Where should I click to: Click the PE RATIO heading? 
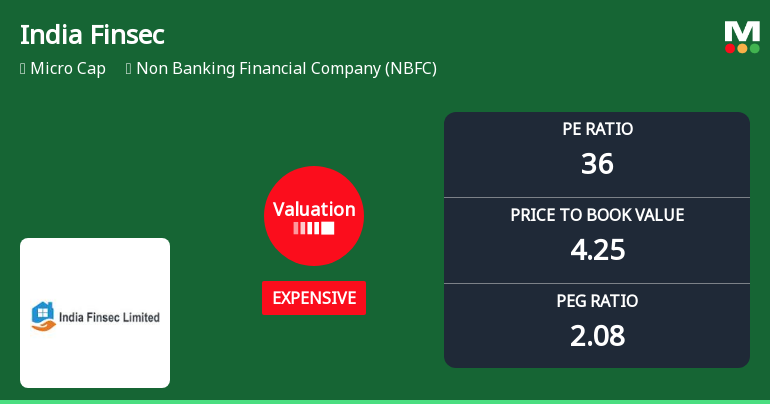pyautogui.click(x=597, y=129)
